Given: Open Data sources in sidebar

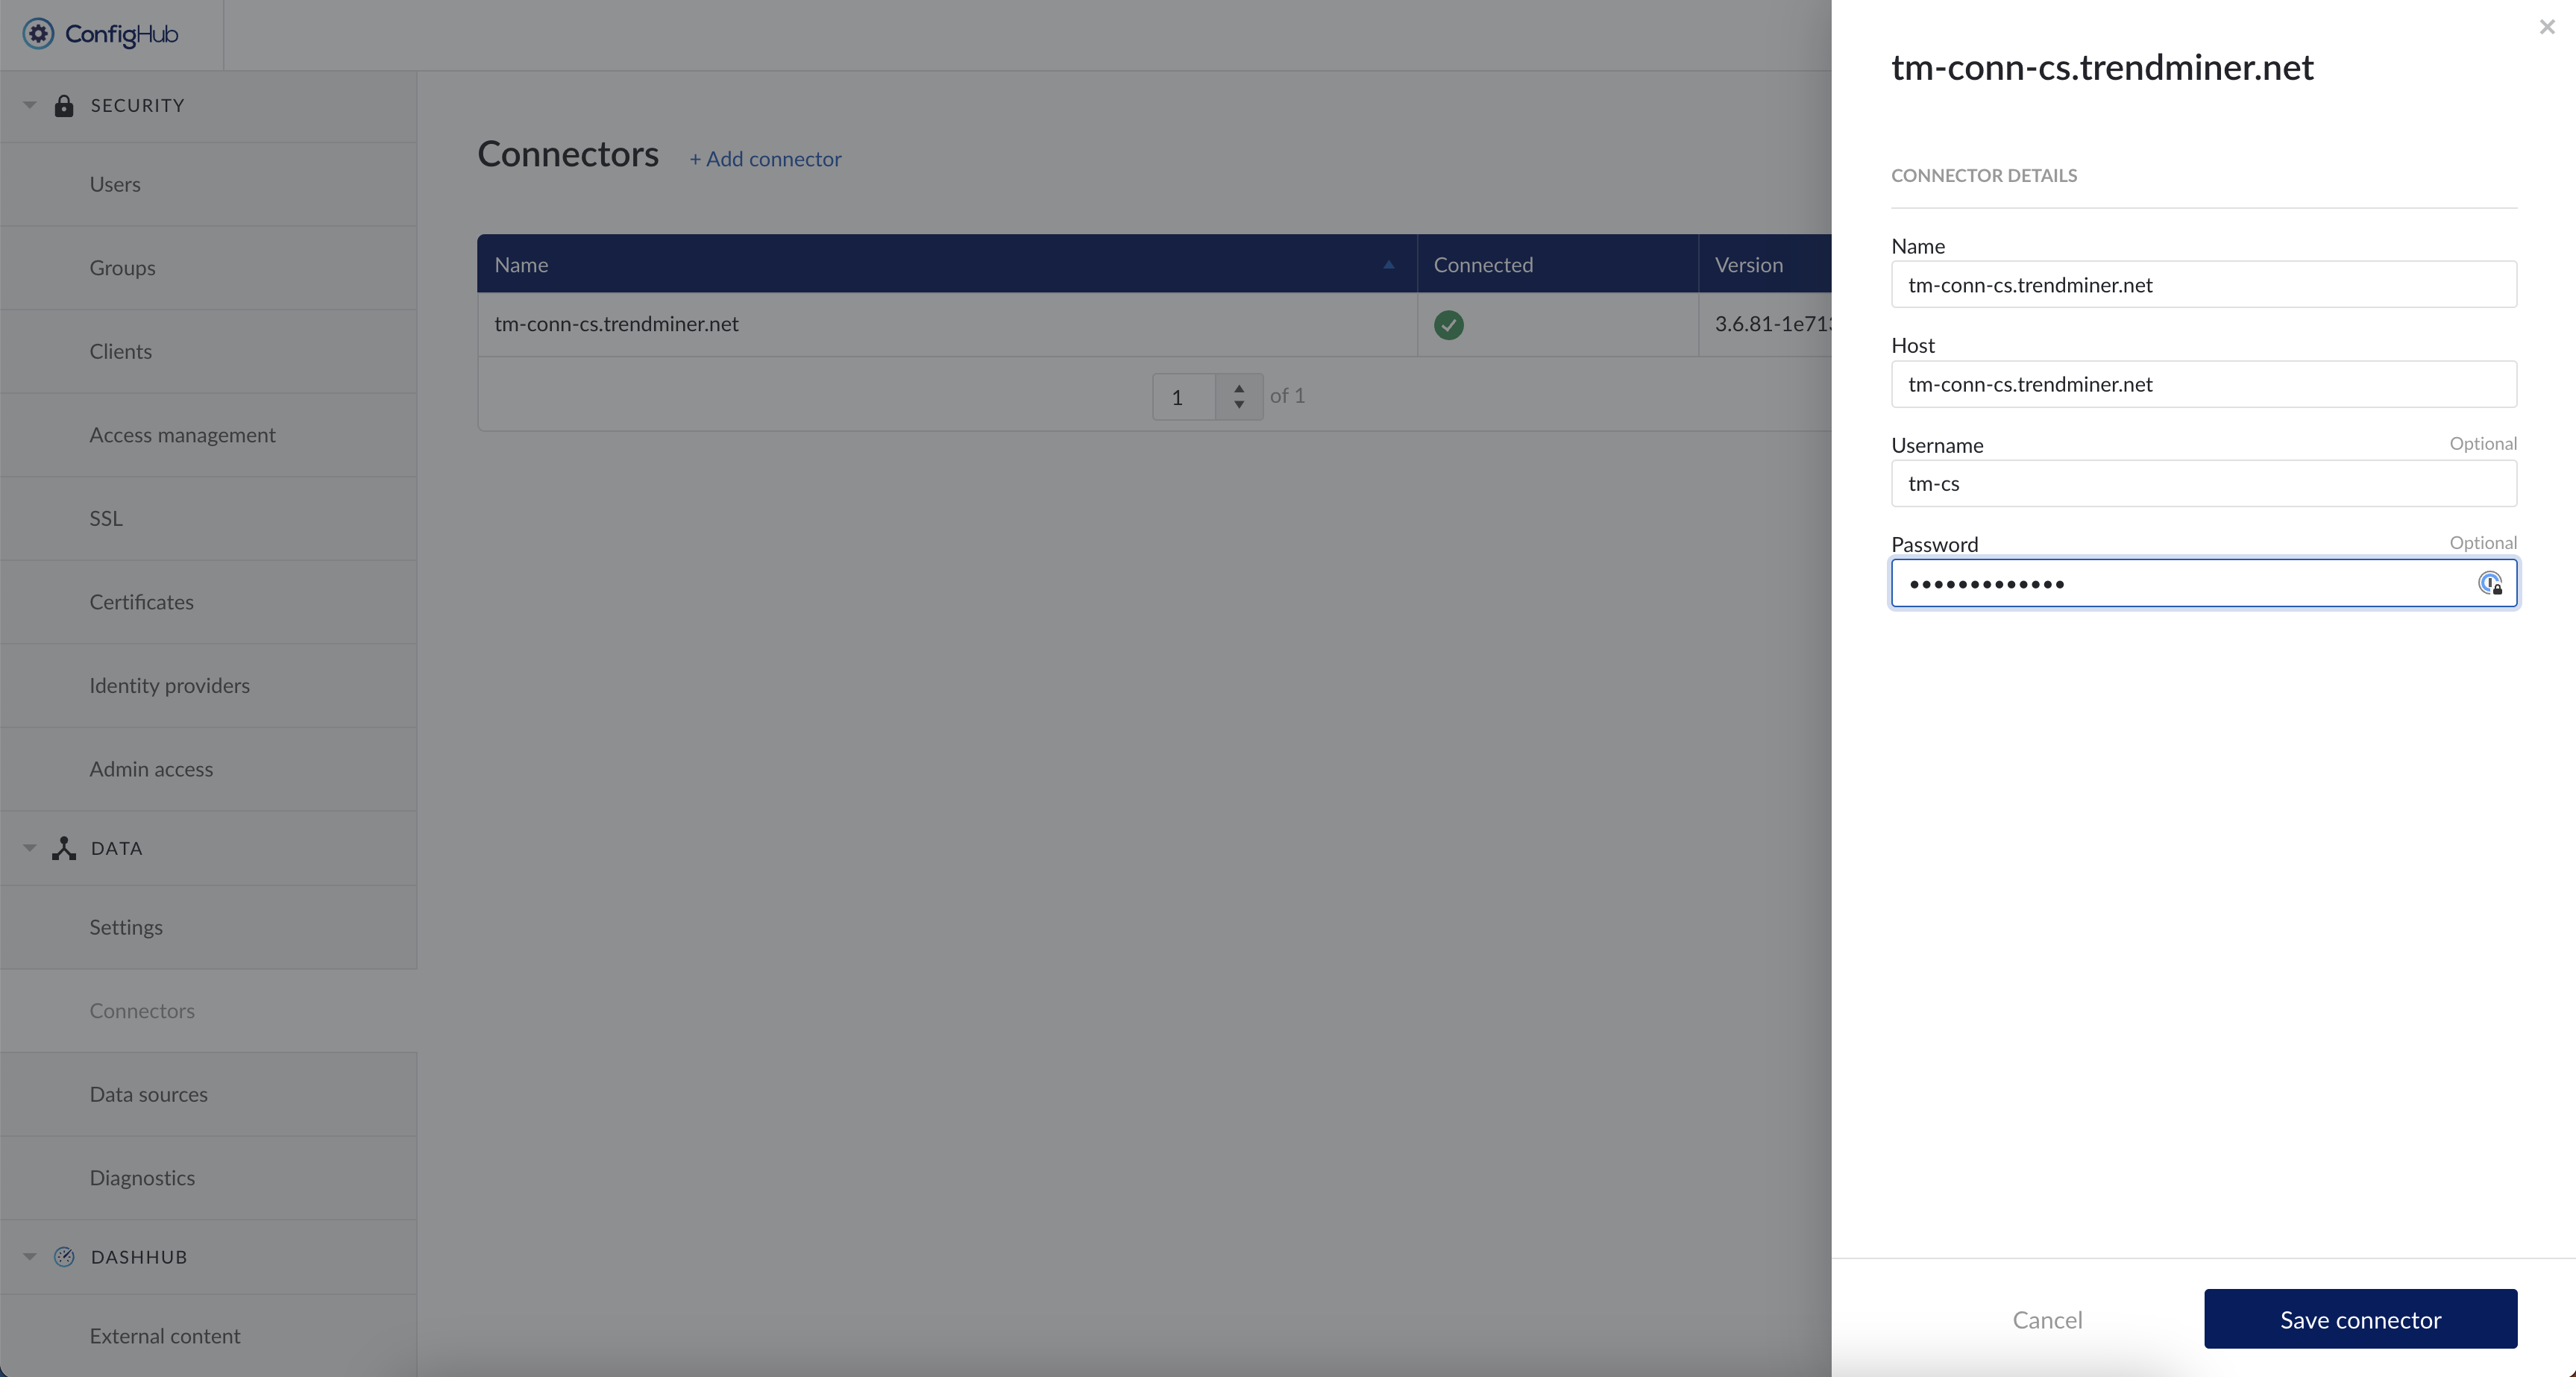Looking at the screenshot, I should click(148, 1094).
